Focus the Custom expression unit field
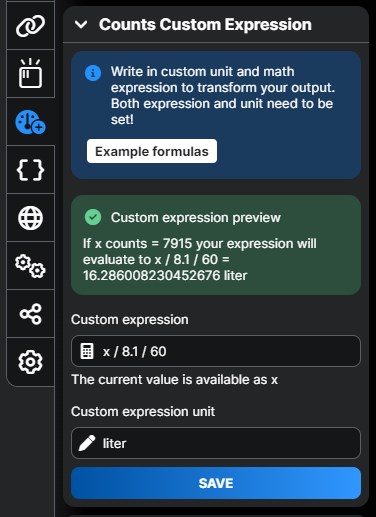376x517 pixels. pyautogui.click(x=216, y=443)
